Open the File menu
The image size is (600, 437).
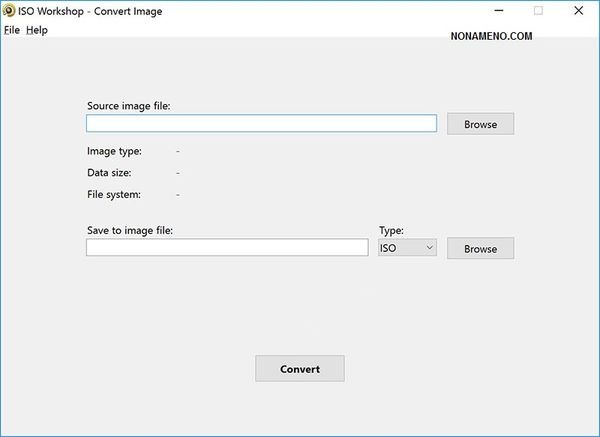12,30
